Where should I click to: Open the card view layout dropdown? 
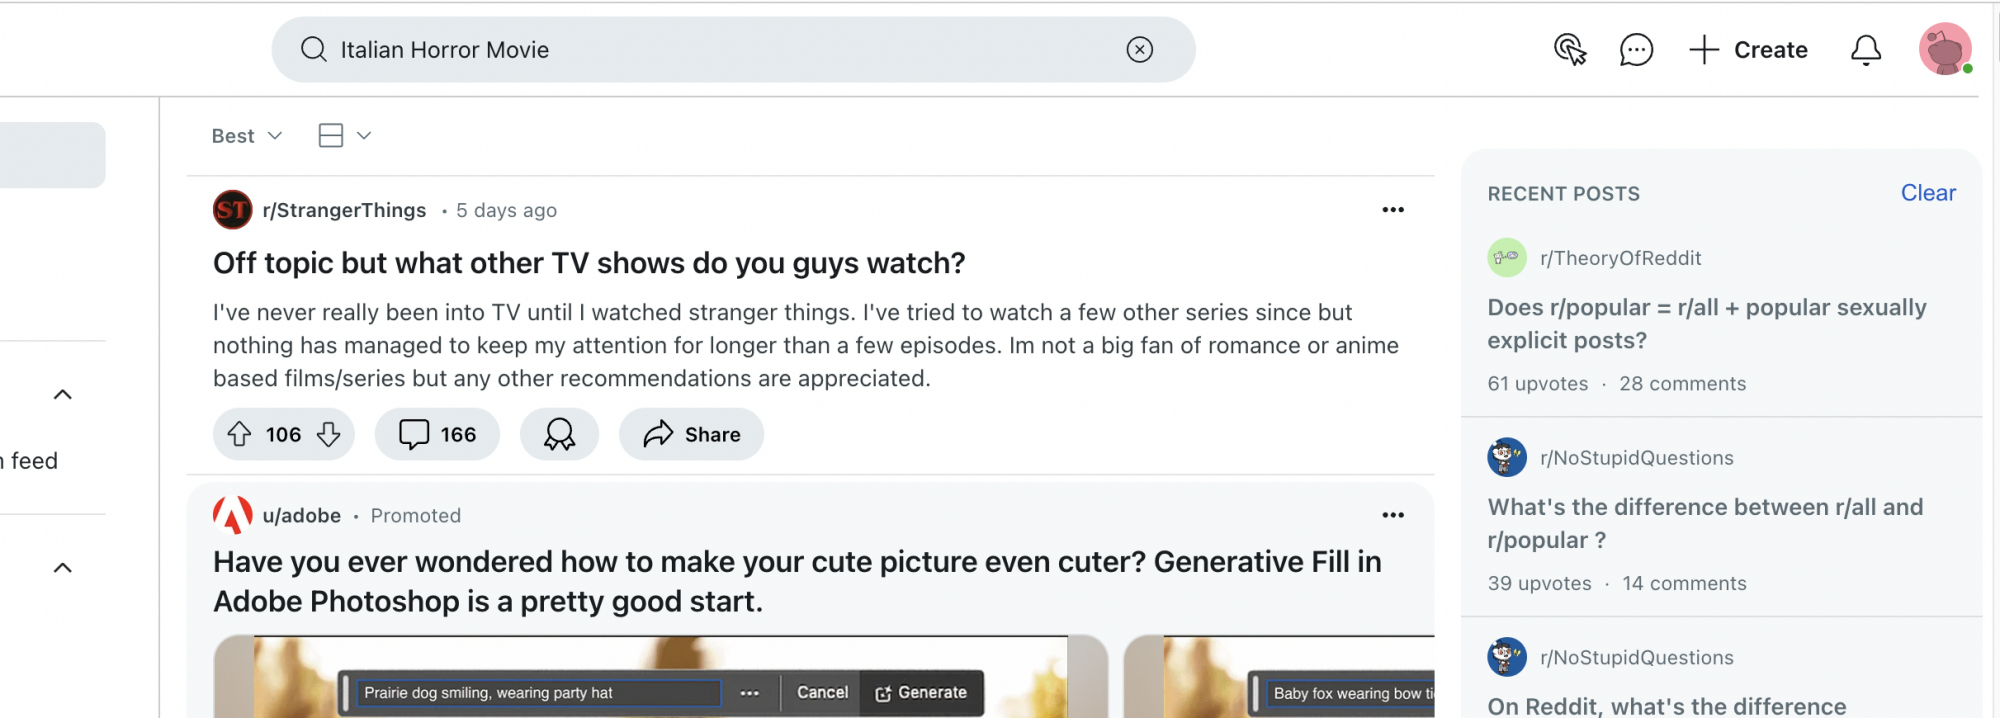pos(345,136)
